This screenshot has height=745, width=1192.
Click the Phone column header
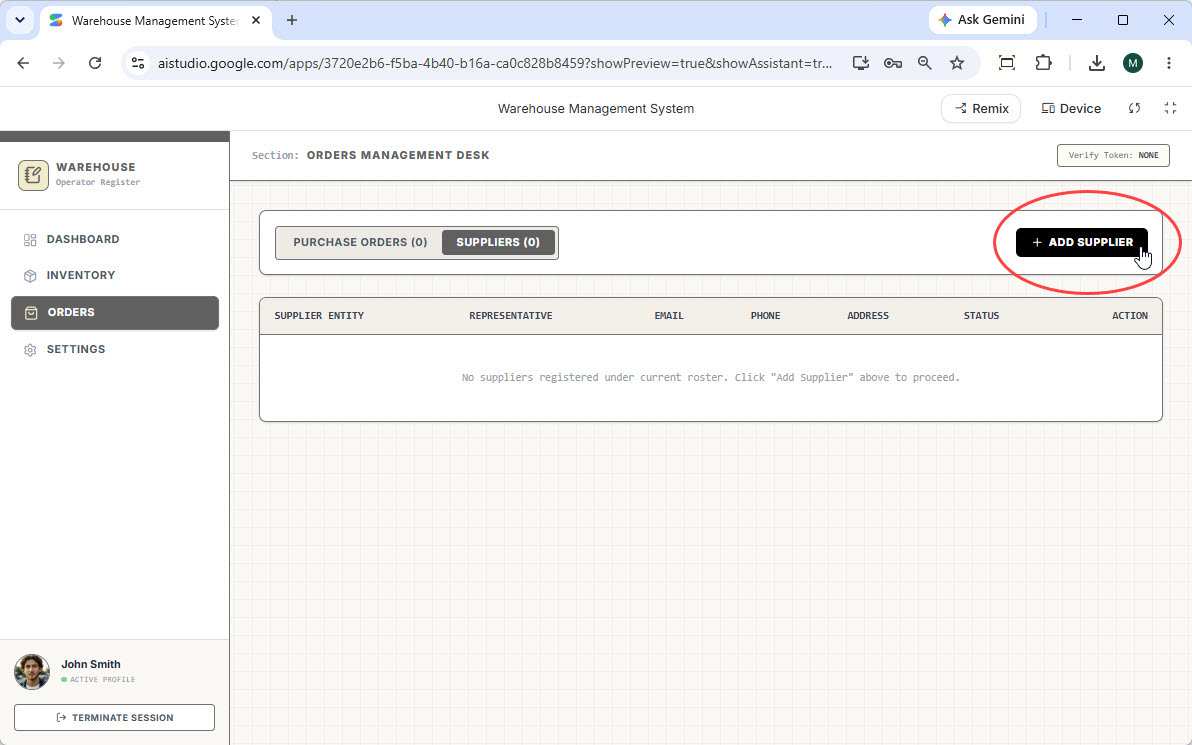click(766, 315)
